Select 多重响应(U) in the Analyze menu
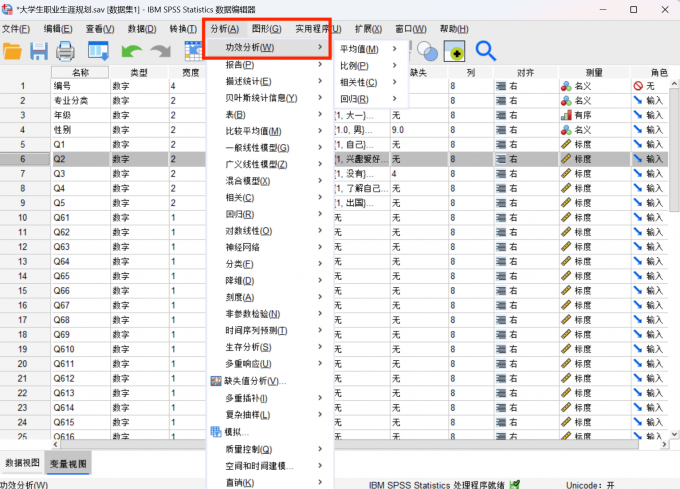 270,363
